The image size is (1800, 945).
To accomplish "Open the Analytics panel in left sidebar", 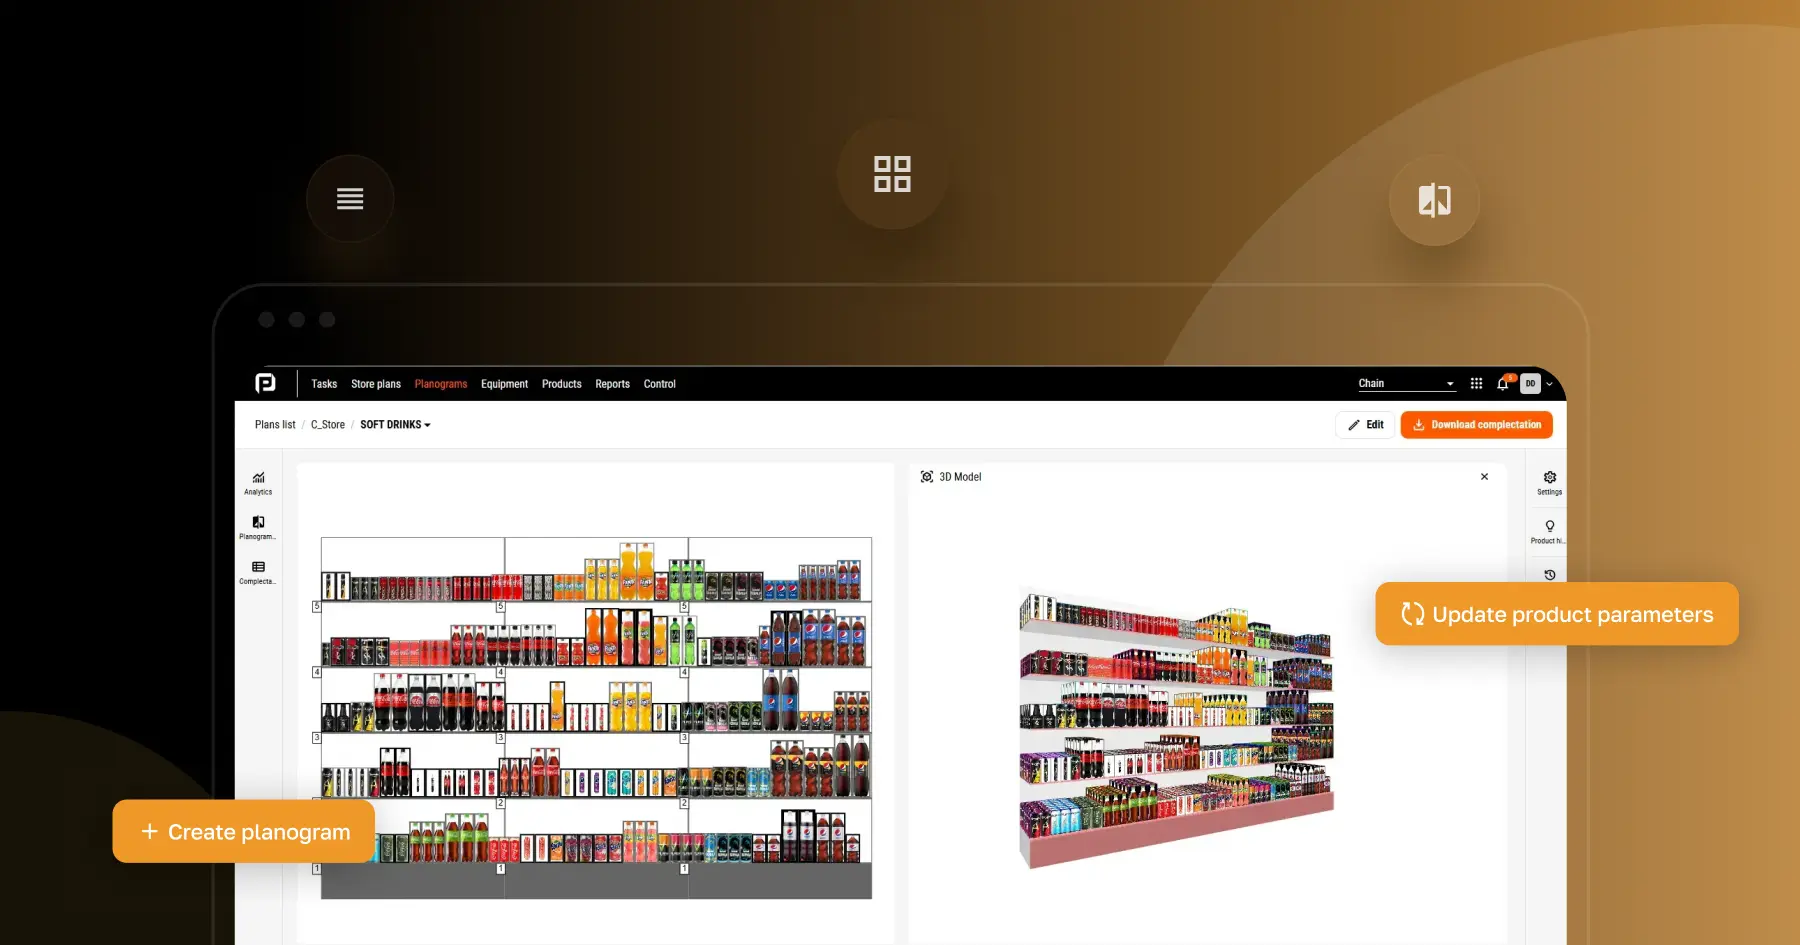I will 257,483.
